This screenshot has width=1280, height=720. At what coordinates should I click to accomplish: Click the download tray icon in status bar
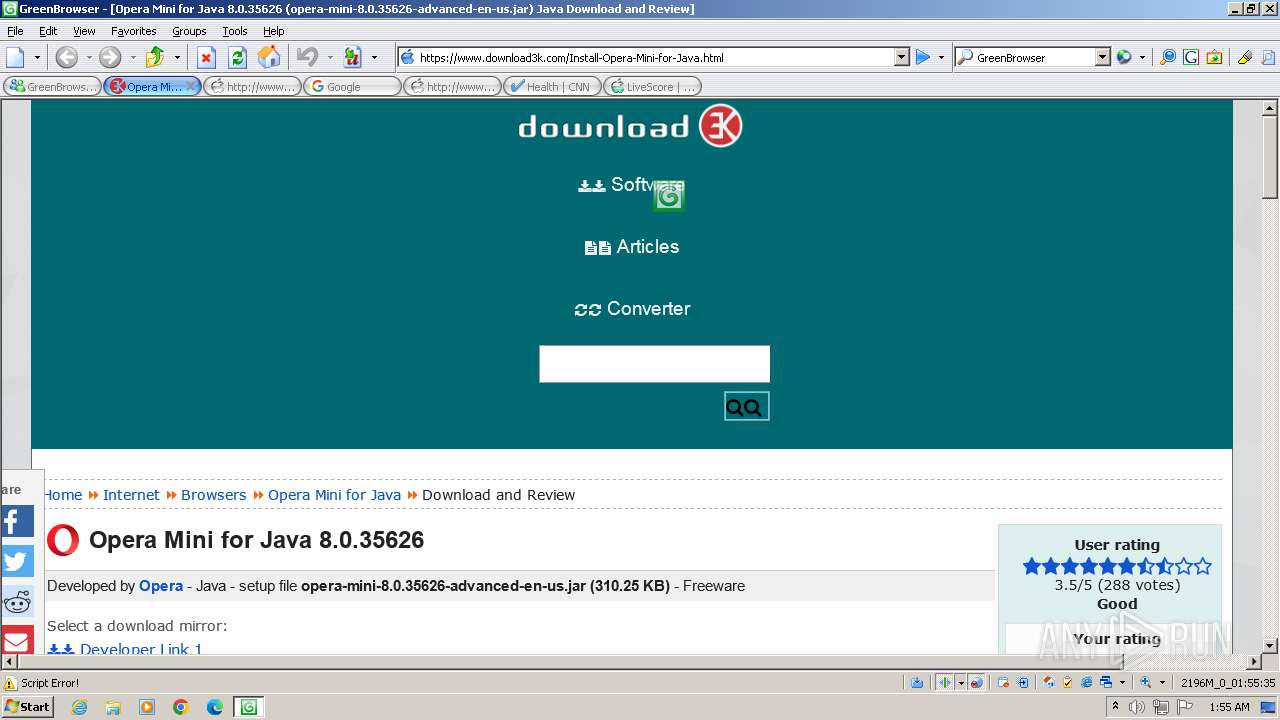coord(917,683)
